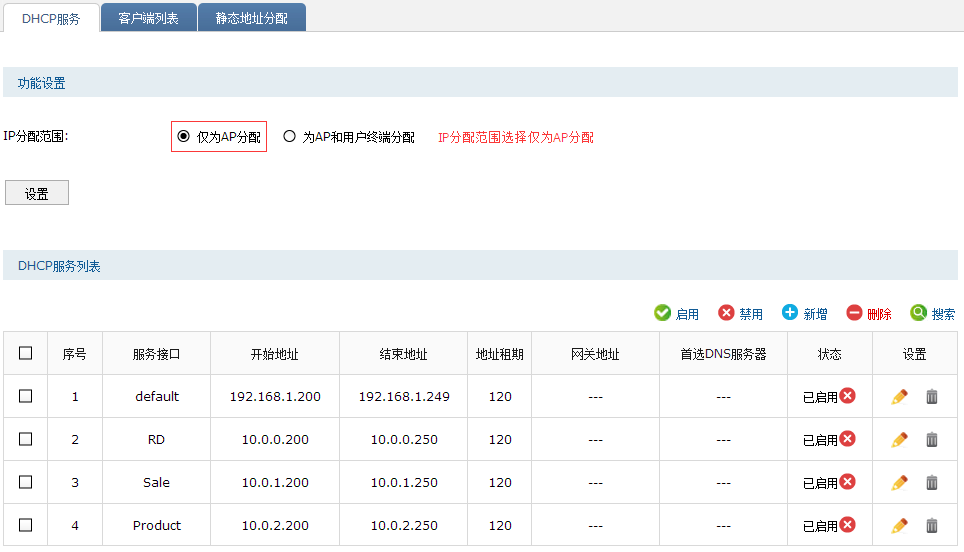The image size is (964, 552).
Task: Edit the Sale row with pencil icon
Action: pyautogui.click(x=899, y=483)
